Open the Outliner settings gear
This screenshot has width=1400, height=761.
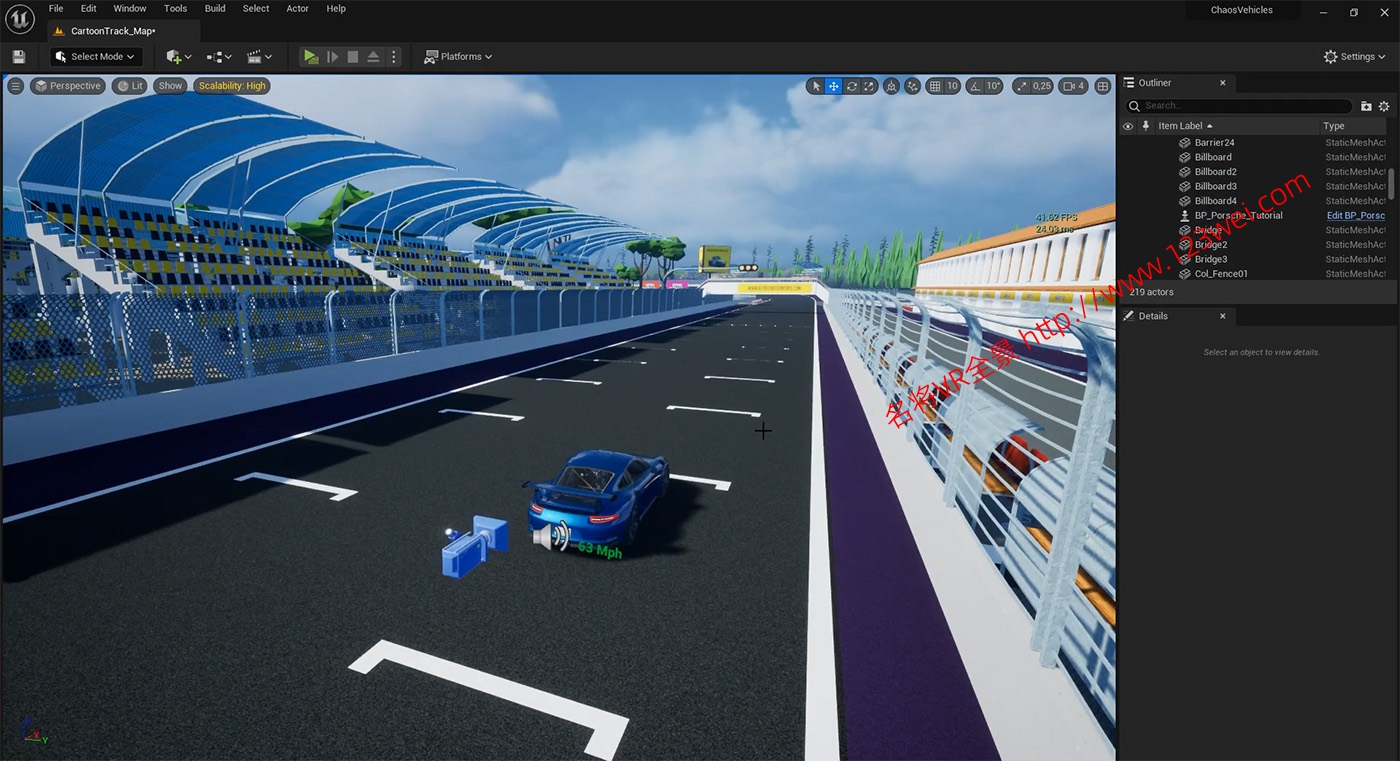(x=1384, y=106)
